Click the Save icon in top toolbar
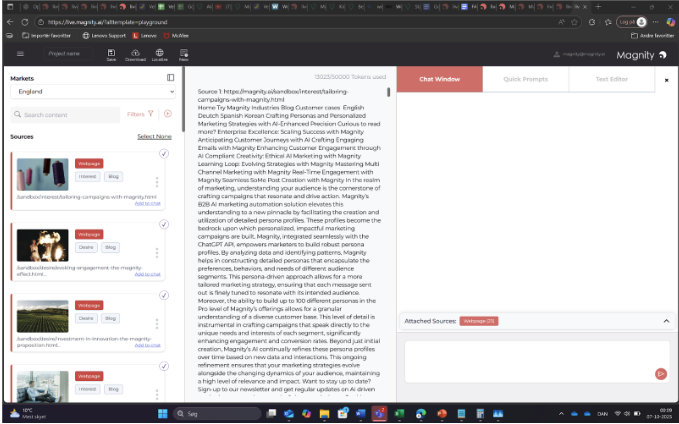 [111, 54]
